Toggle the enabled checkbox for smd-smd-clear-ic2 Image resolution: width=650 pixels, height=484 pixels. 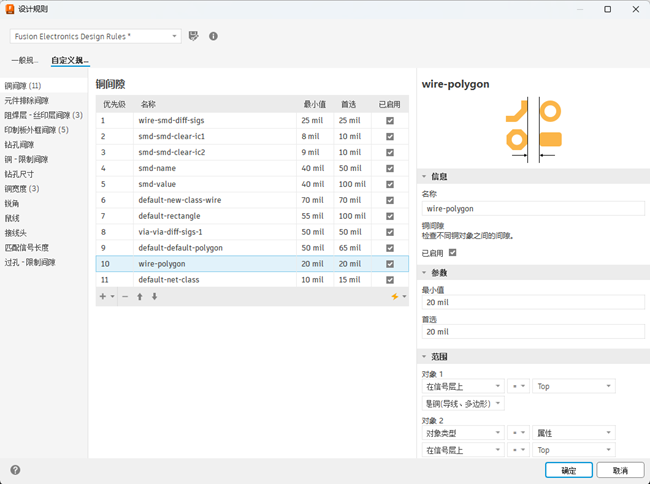[x=390, y=152]
